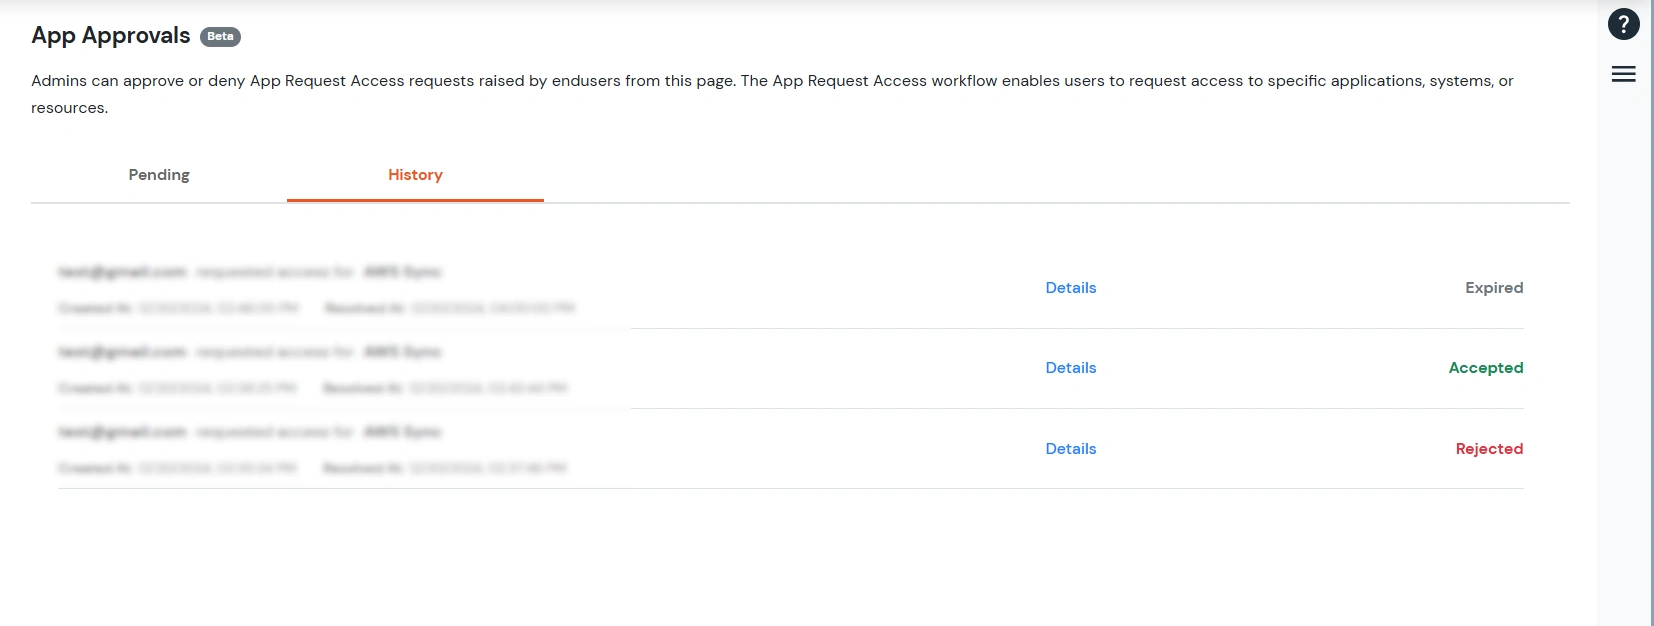Image resolution: width=1654 pixels, height=626 pixels.
Task: Click the Beta badge next to App Approvals
Action: [222, 37]
